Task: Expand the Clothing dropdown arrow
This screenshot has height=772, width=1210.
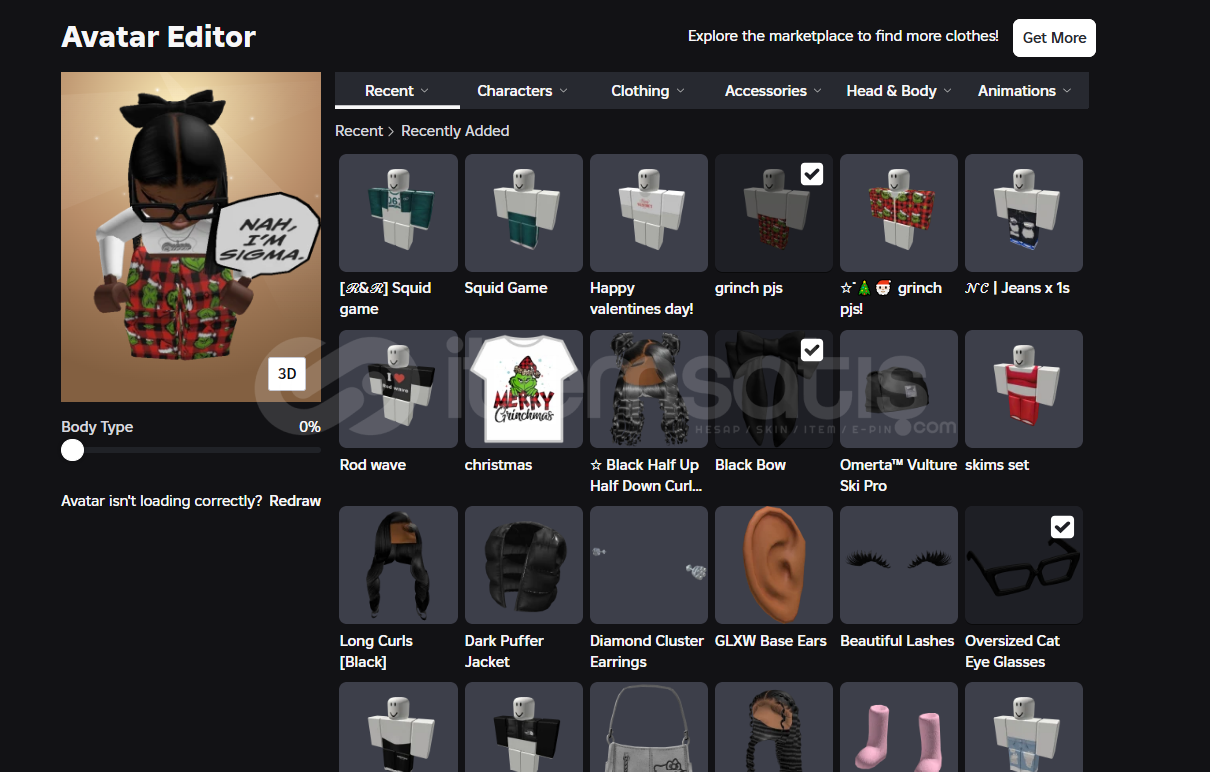Action: 681,90
